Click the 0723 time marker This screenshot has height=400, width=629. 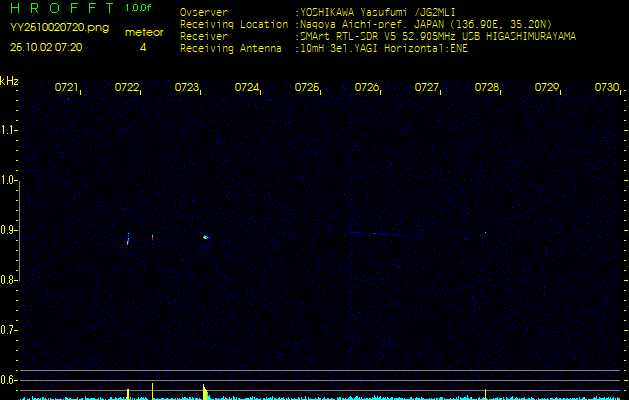[187, 88]
